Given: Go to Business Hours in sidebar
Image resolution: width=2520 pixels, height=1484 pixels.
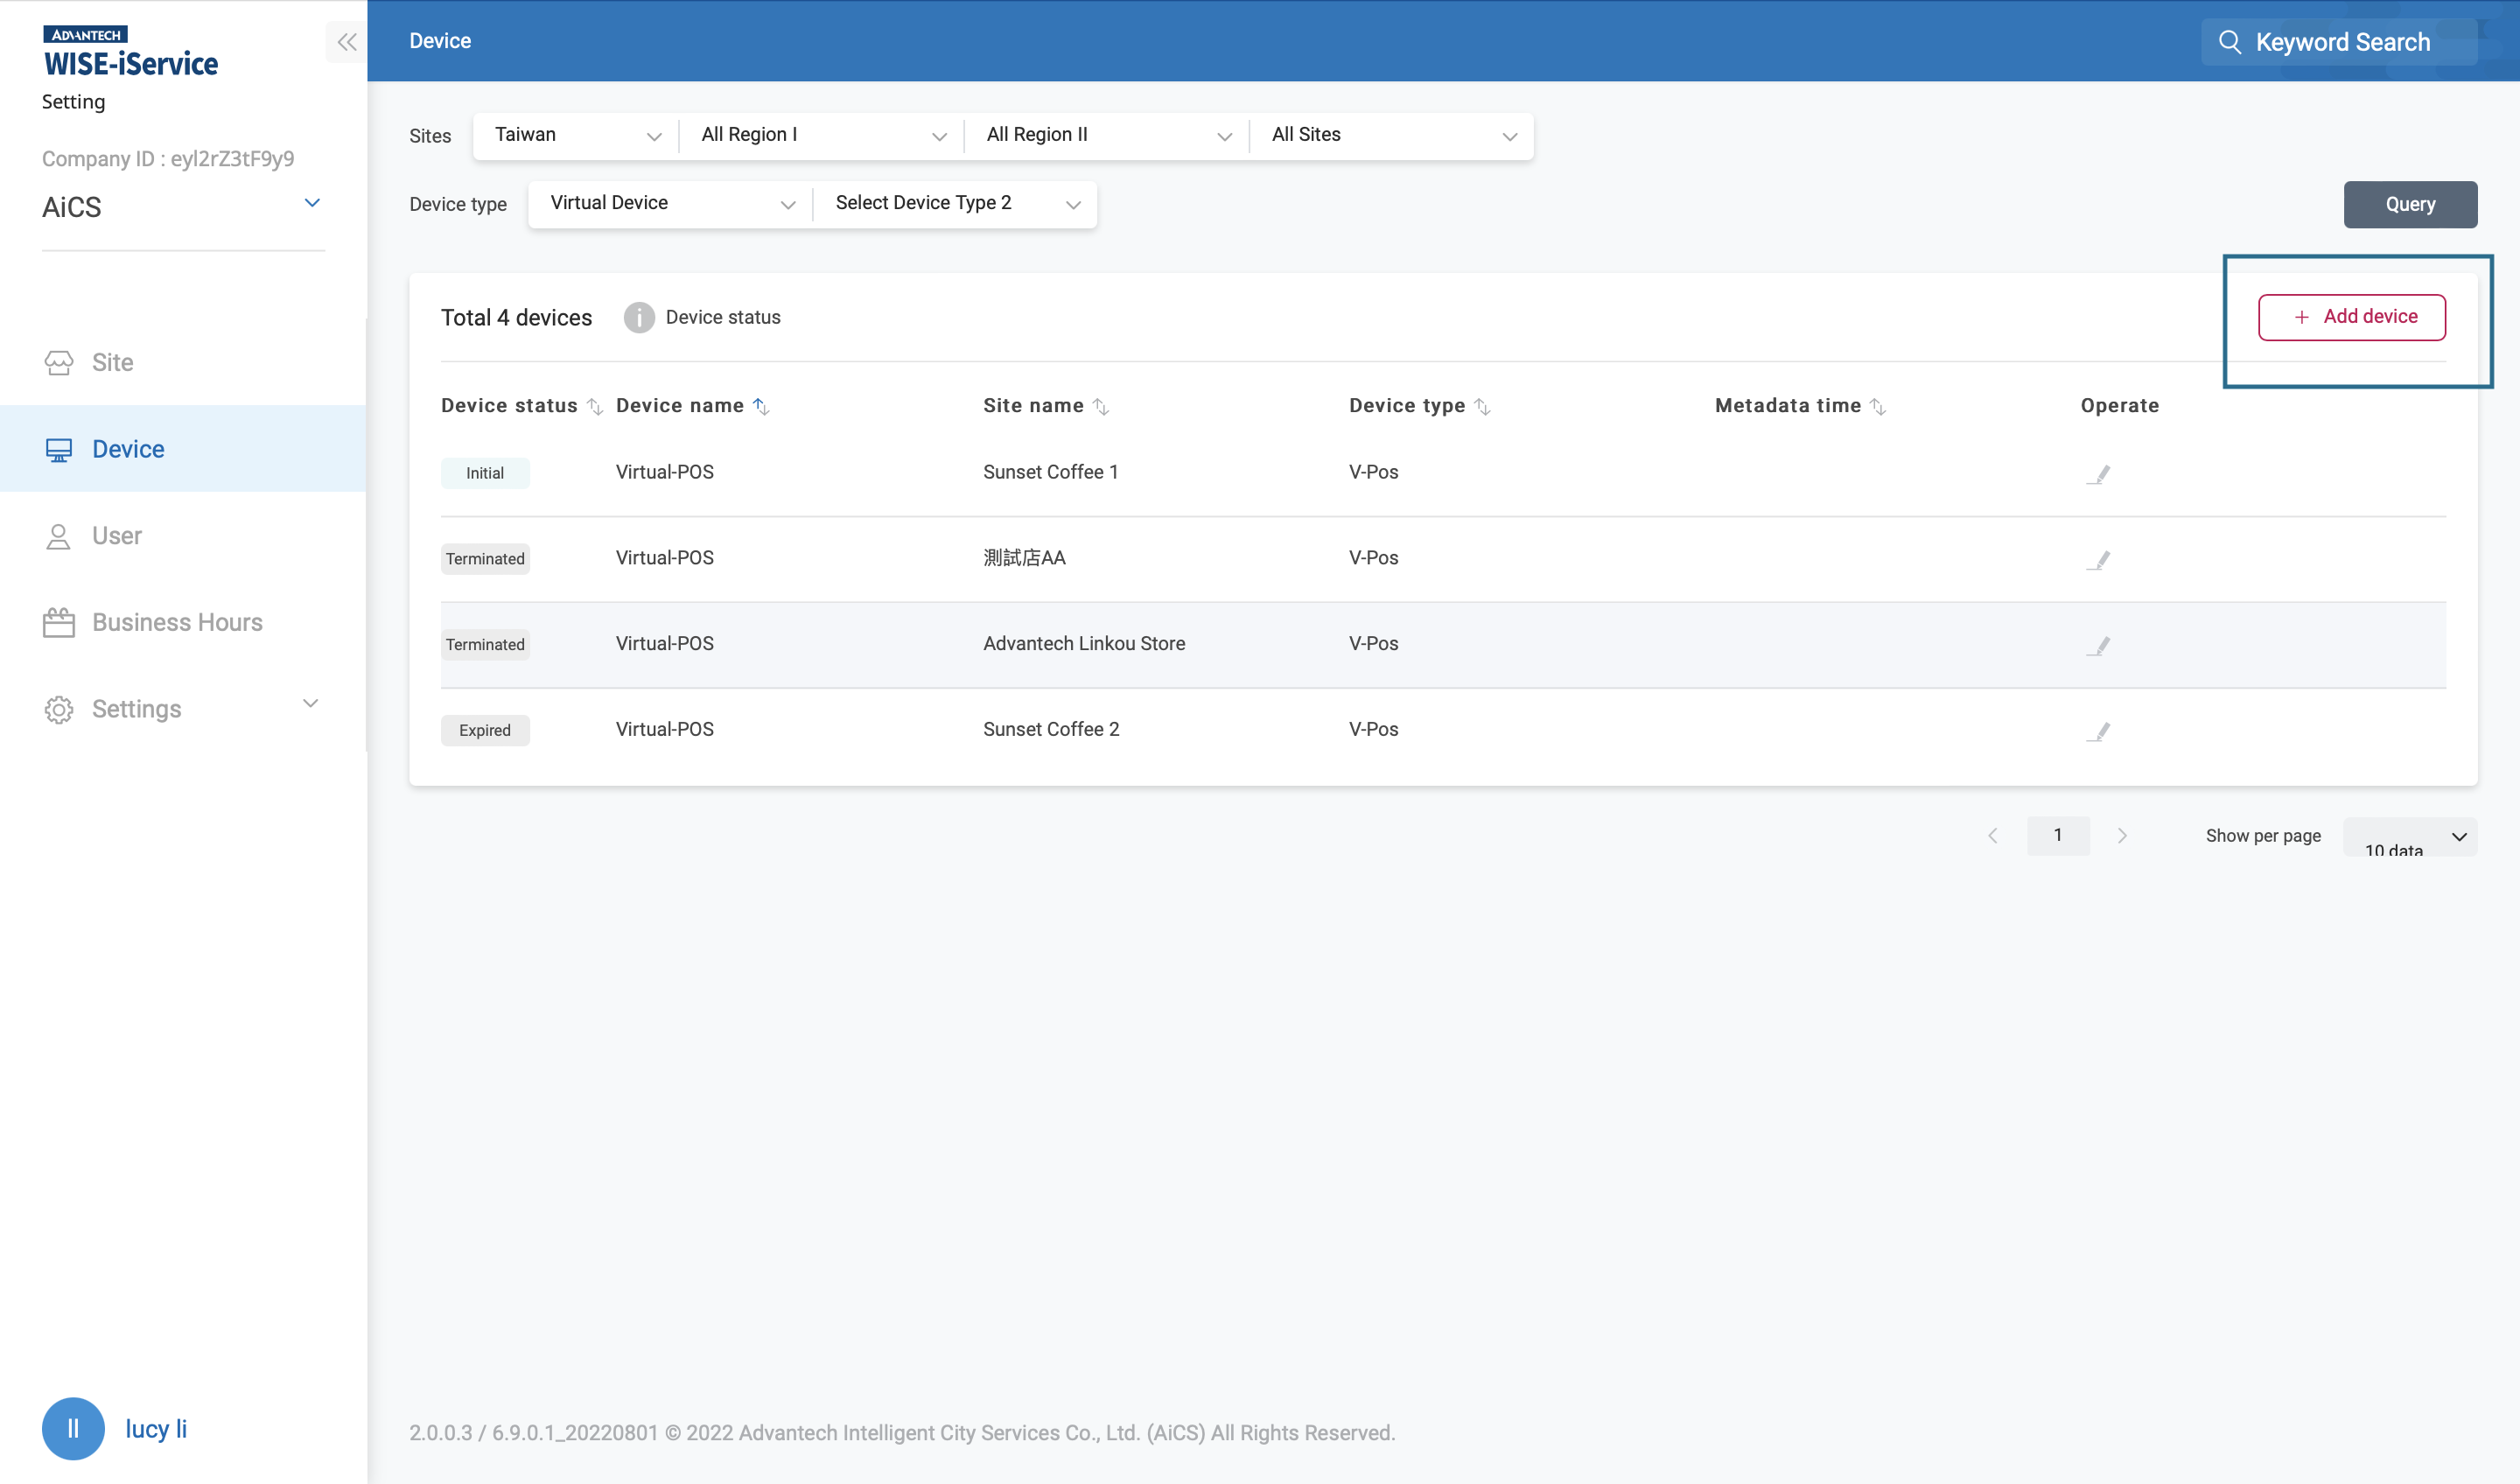Looking at the screenshot, I should coord(177,622).
